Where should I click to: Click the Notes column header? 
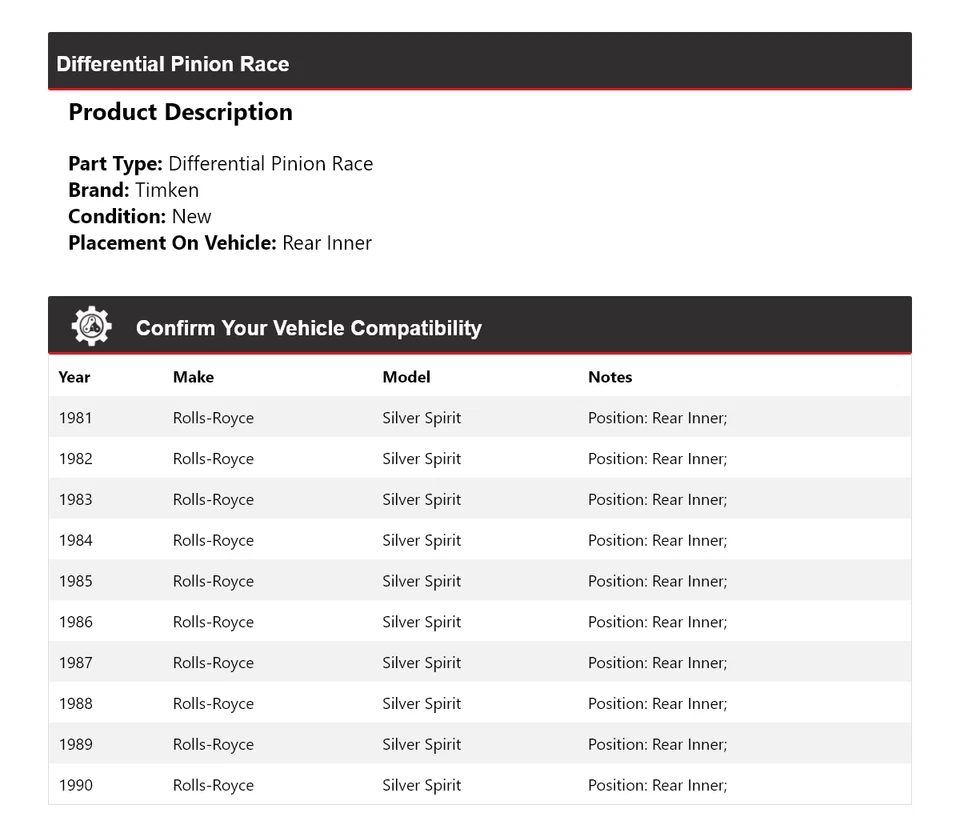(x=610, y=377)
